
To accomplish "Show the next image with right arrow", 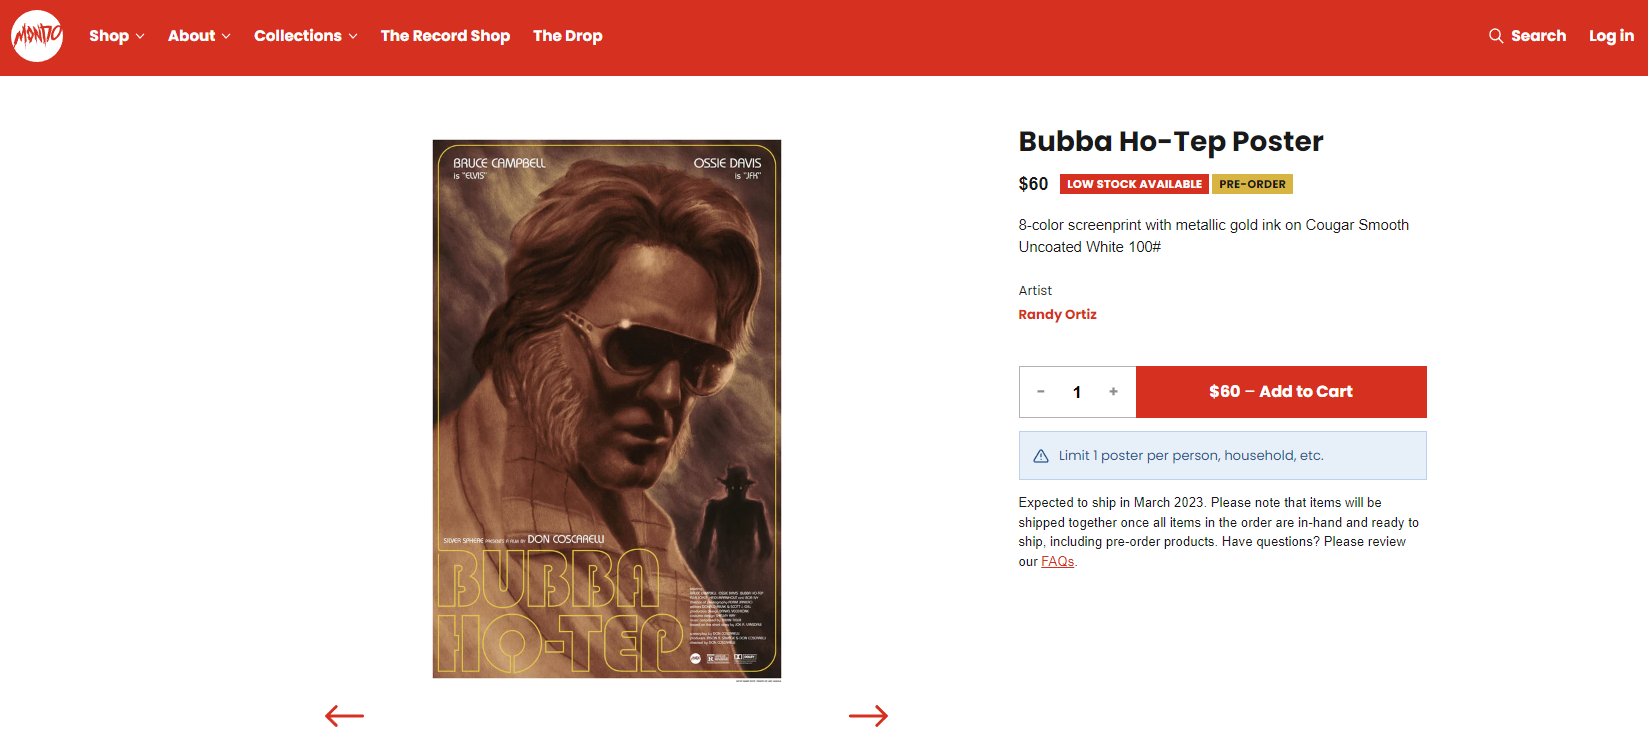I will coord(868,715).
